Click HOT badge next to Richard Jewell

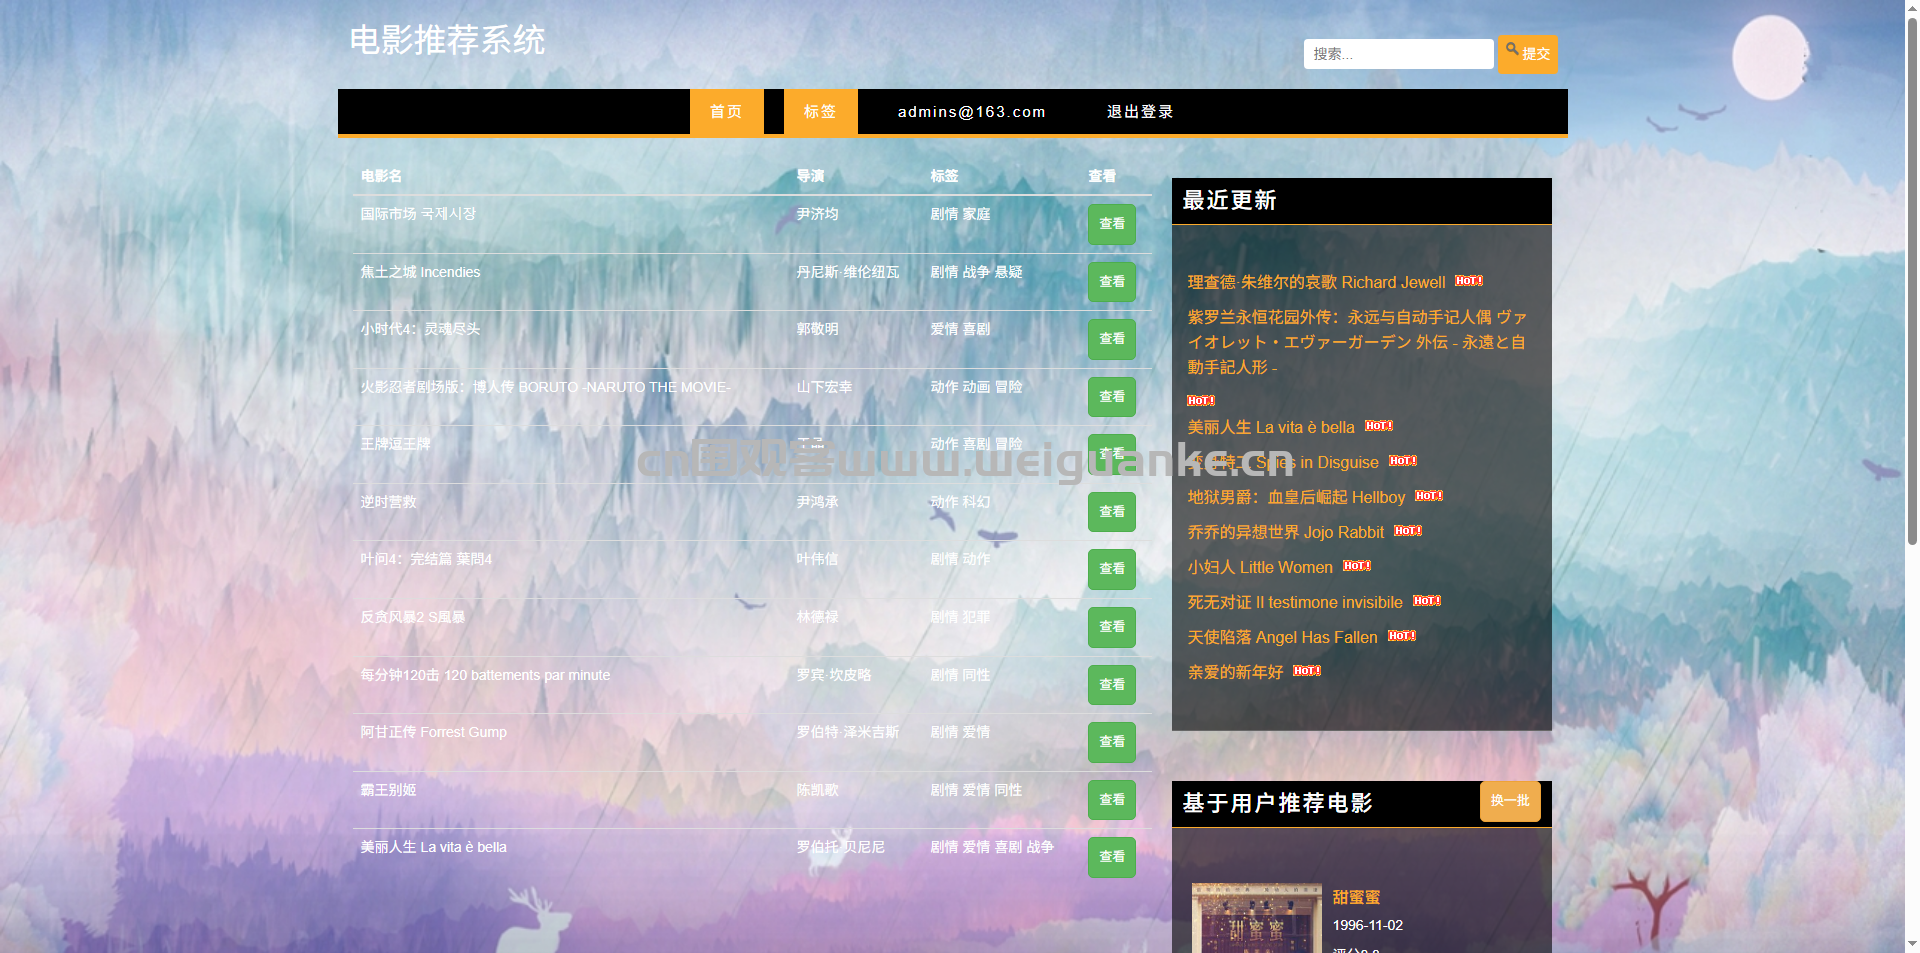click(1469, 281)
